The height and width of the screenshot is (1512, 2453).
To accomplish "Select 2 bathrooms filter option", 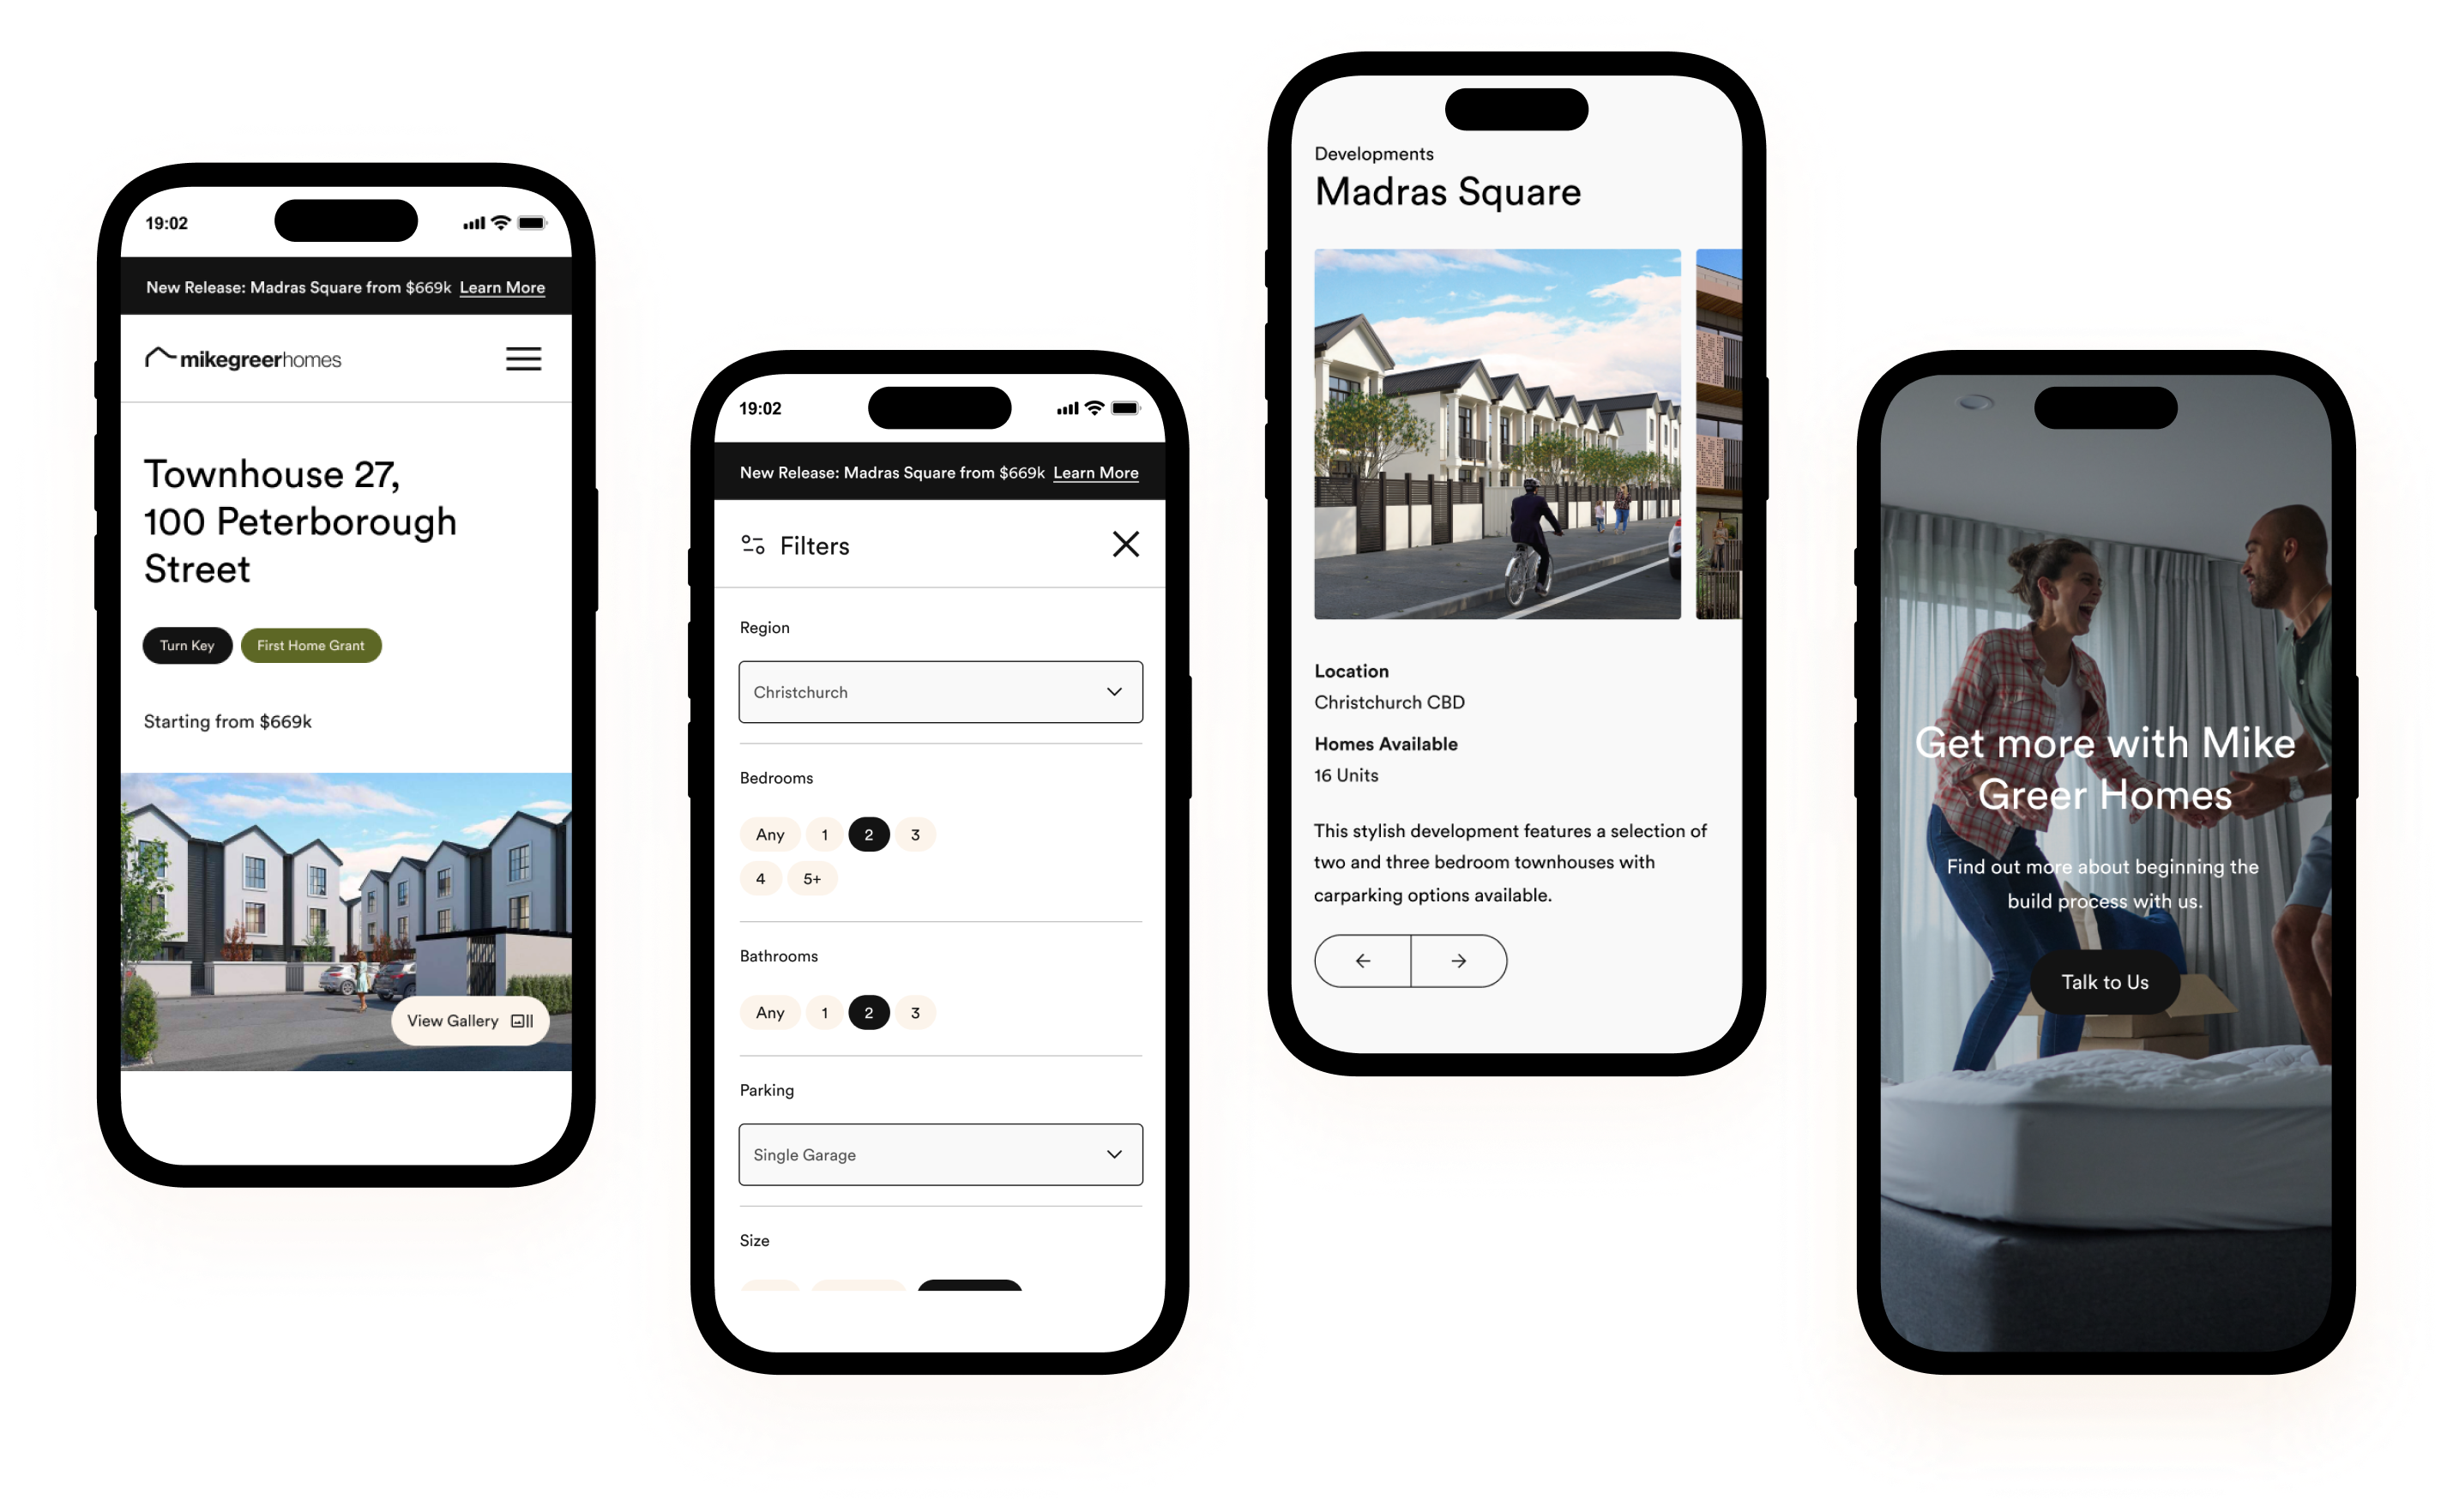I will 869,1013.
